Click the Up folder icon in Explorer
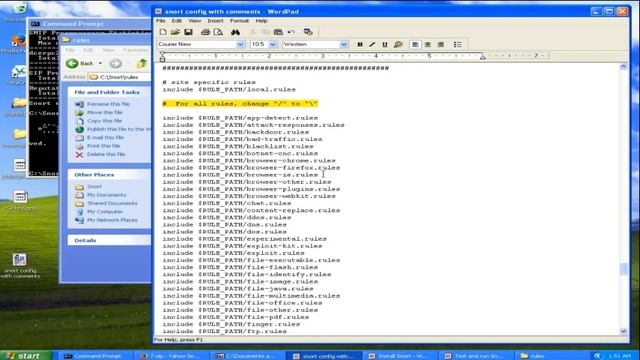 [x=142, y=63]
